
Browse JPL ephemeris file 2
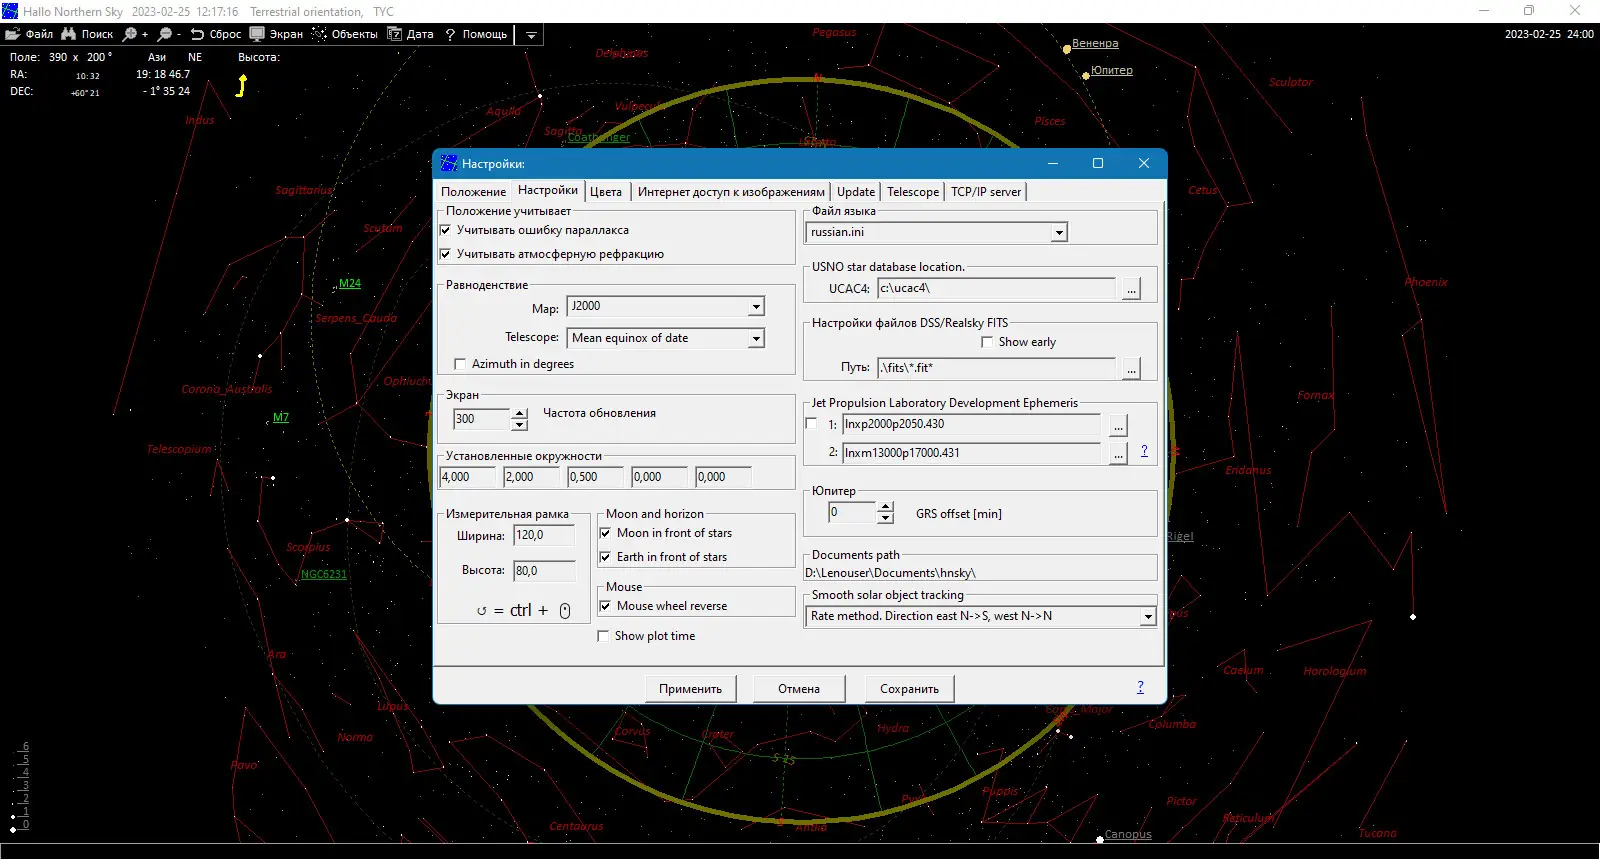tap(1118, 454)
